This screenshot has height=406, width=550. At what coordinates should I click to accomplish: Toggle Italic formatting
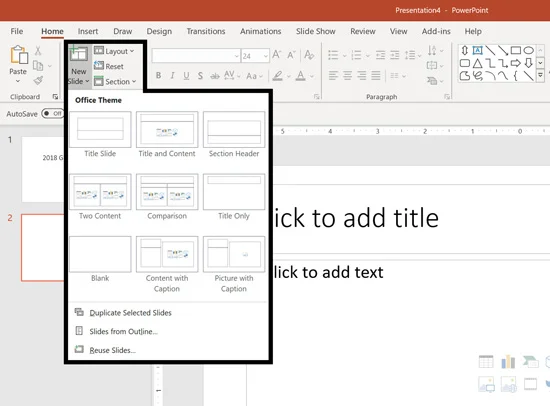click(x=172, y=75)
